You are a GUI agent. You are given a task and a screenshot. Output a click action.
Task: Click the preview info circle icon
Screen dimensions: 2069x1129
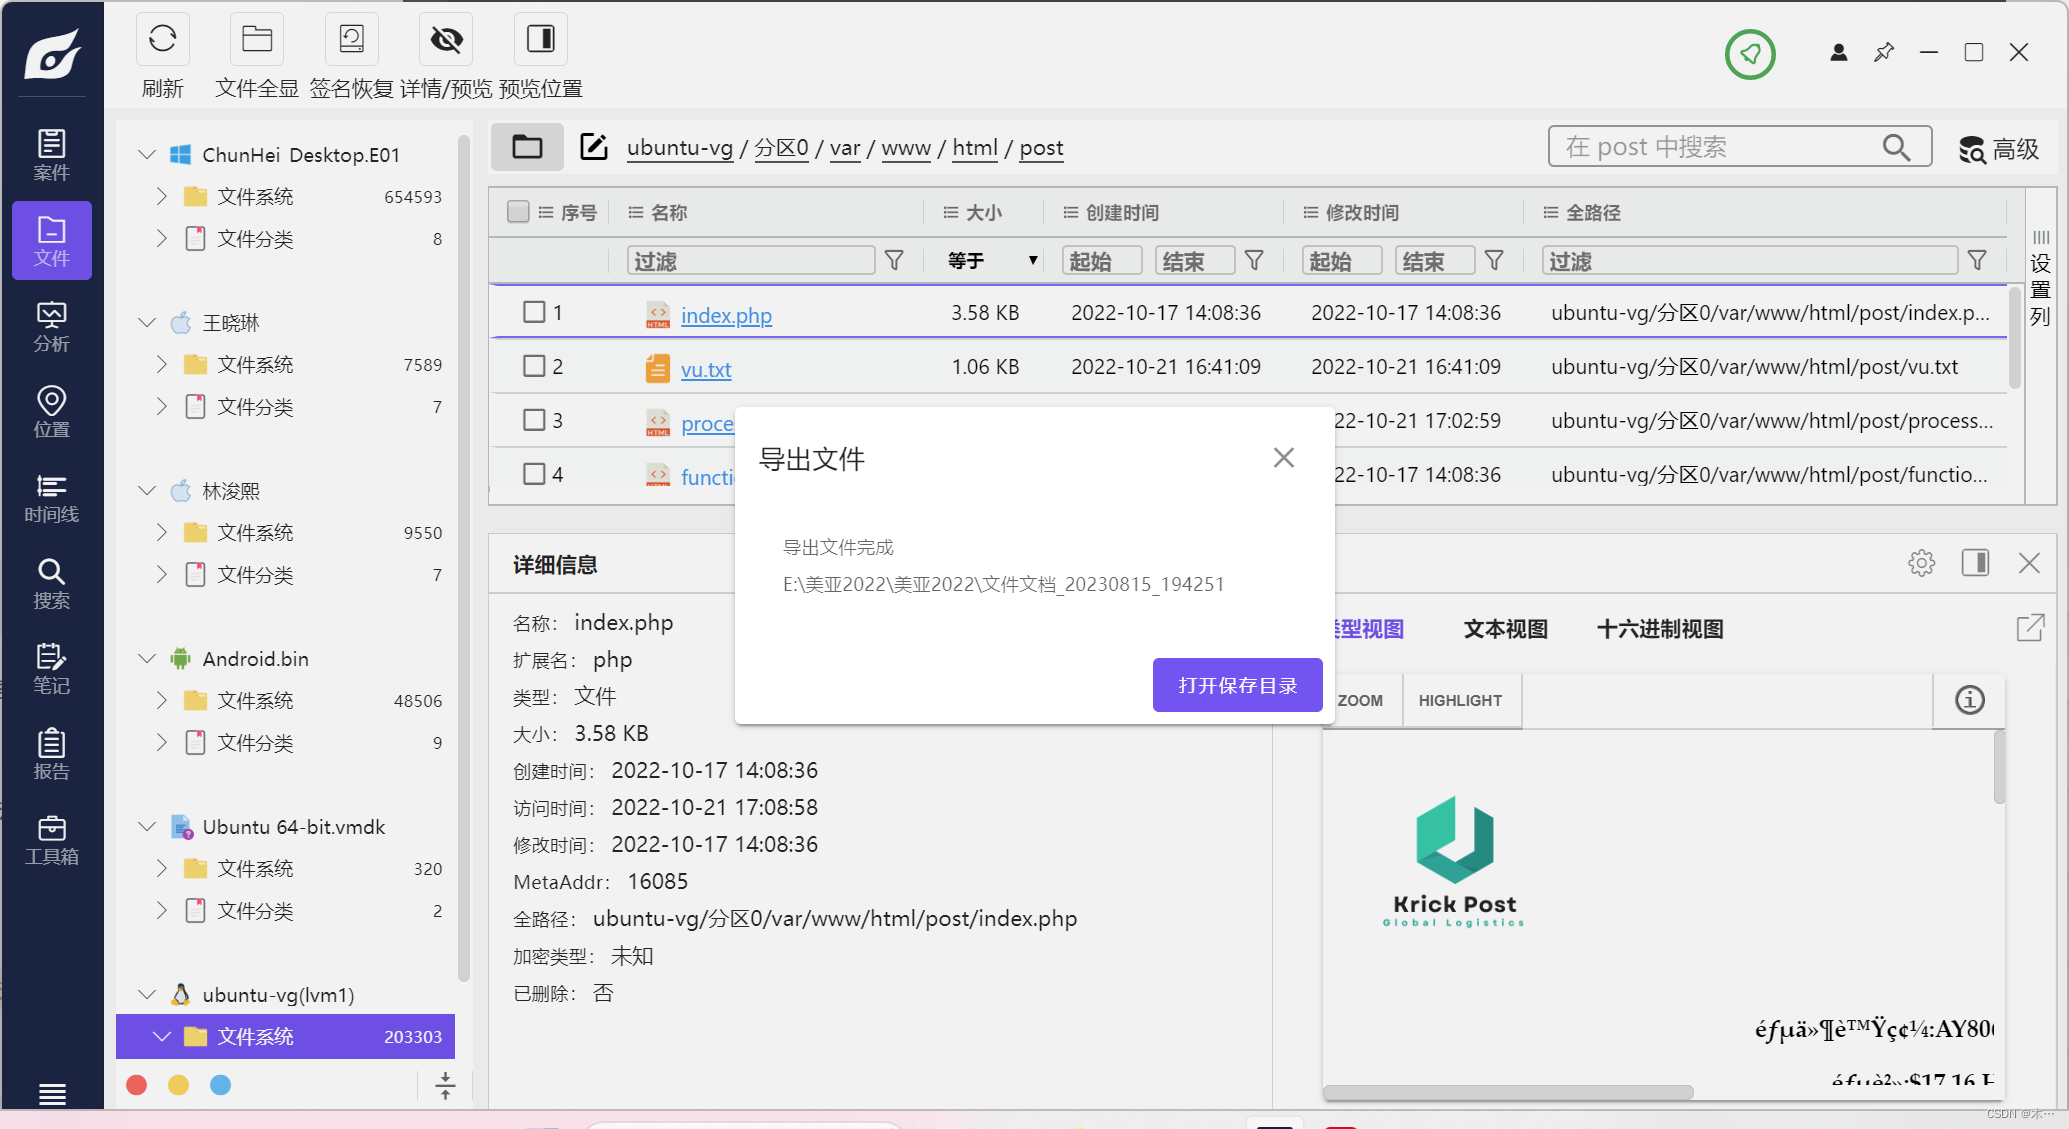[1969, 700]
